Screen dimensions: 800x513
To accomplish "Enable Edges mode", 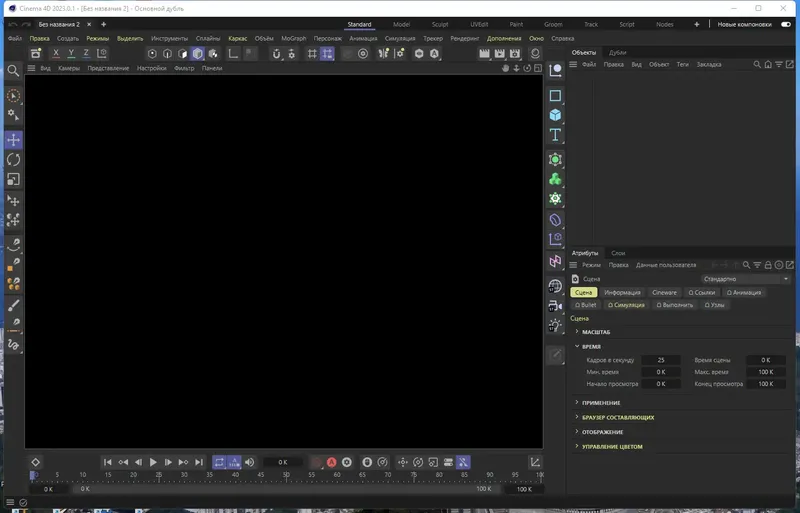I will click(x=167, y=54).
